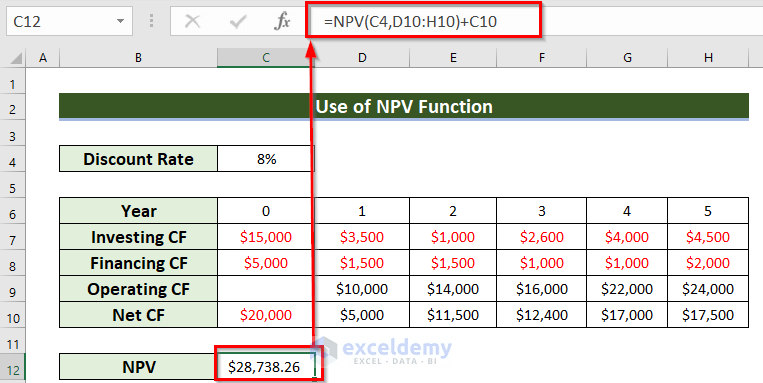Click the 'NPV' label cell

[x=139, y=367]
